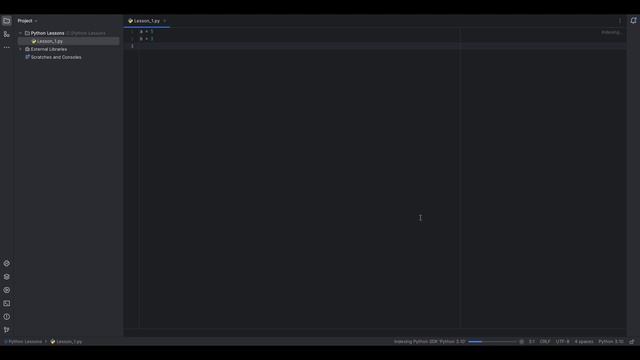Open the Problems tool window icon

point(7,317)
